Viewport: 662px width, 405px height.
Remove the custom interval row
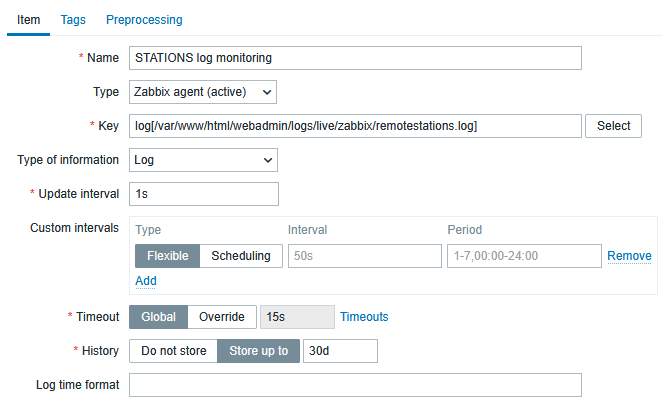coord(629,257)
